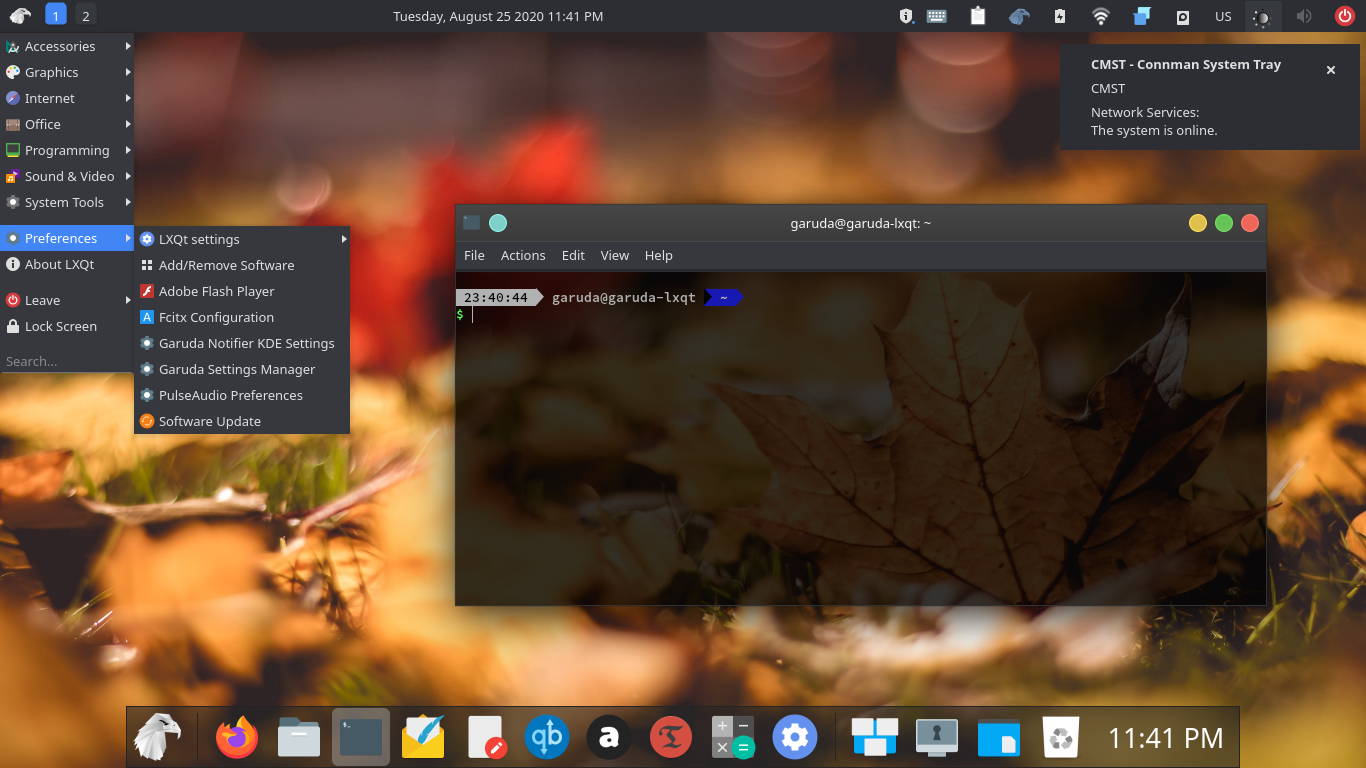Open the text editor note icon in dock

485,738
